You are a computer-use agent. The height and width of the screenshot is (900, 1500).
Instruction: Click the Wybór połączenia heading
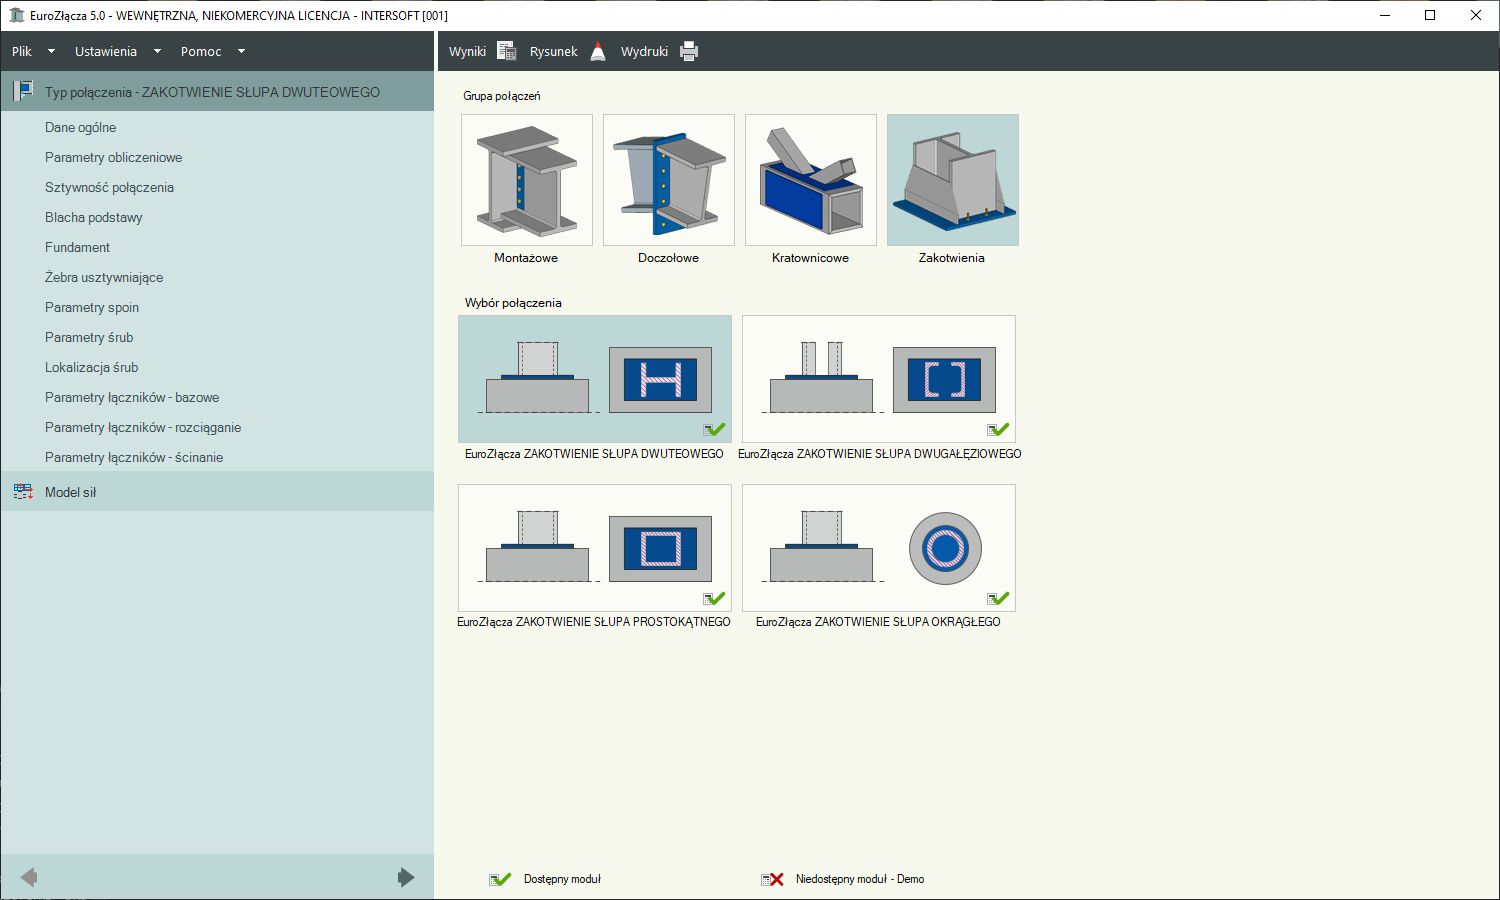coord(513,303)
